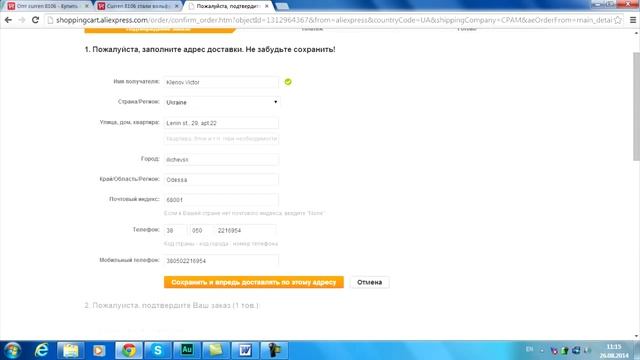This screenshot has width=640, height=360.
Task: Click phone country code field '38'
Action: (175, 230)
